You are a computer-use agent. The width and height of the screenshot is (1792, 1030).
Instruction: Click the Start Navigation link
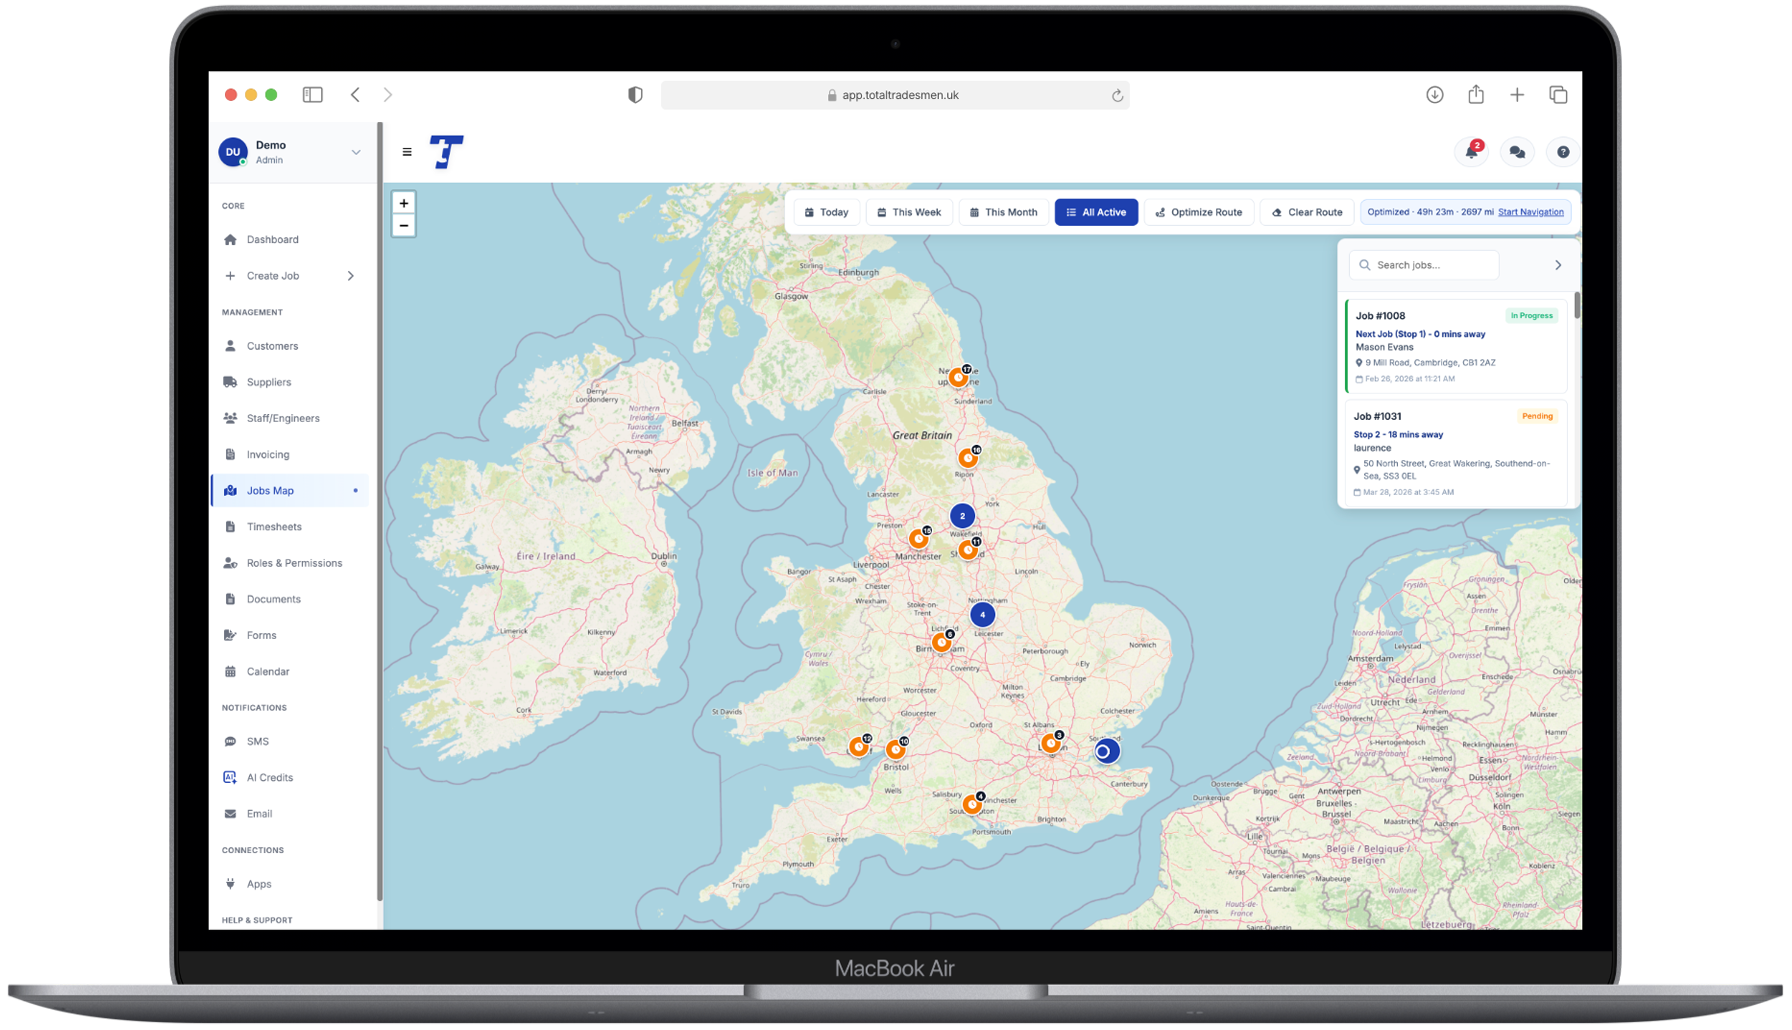coord(1531,212)
